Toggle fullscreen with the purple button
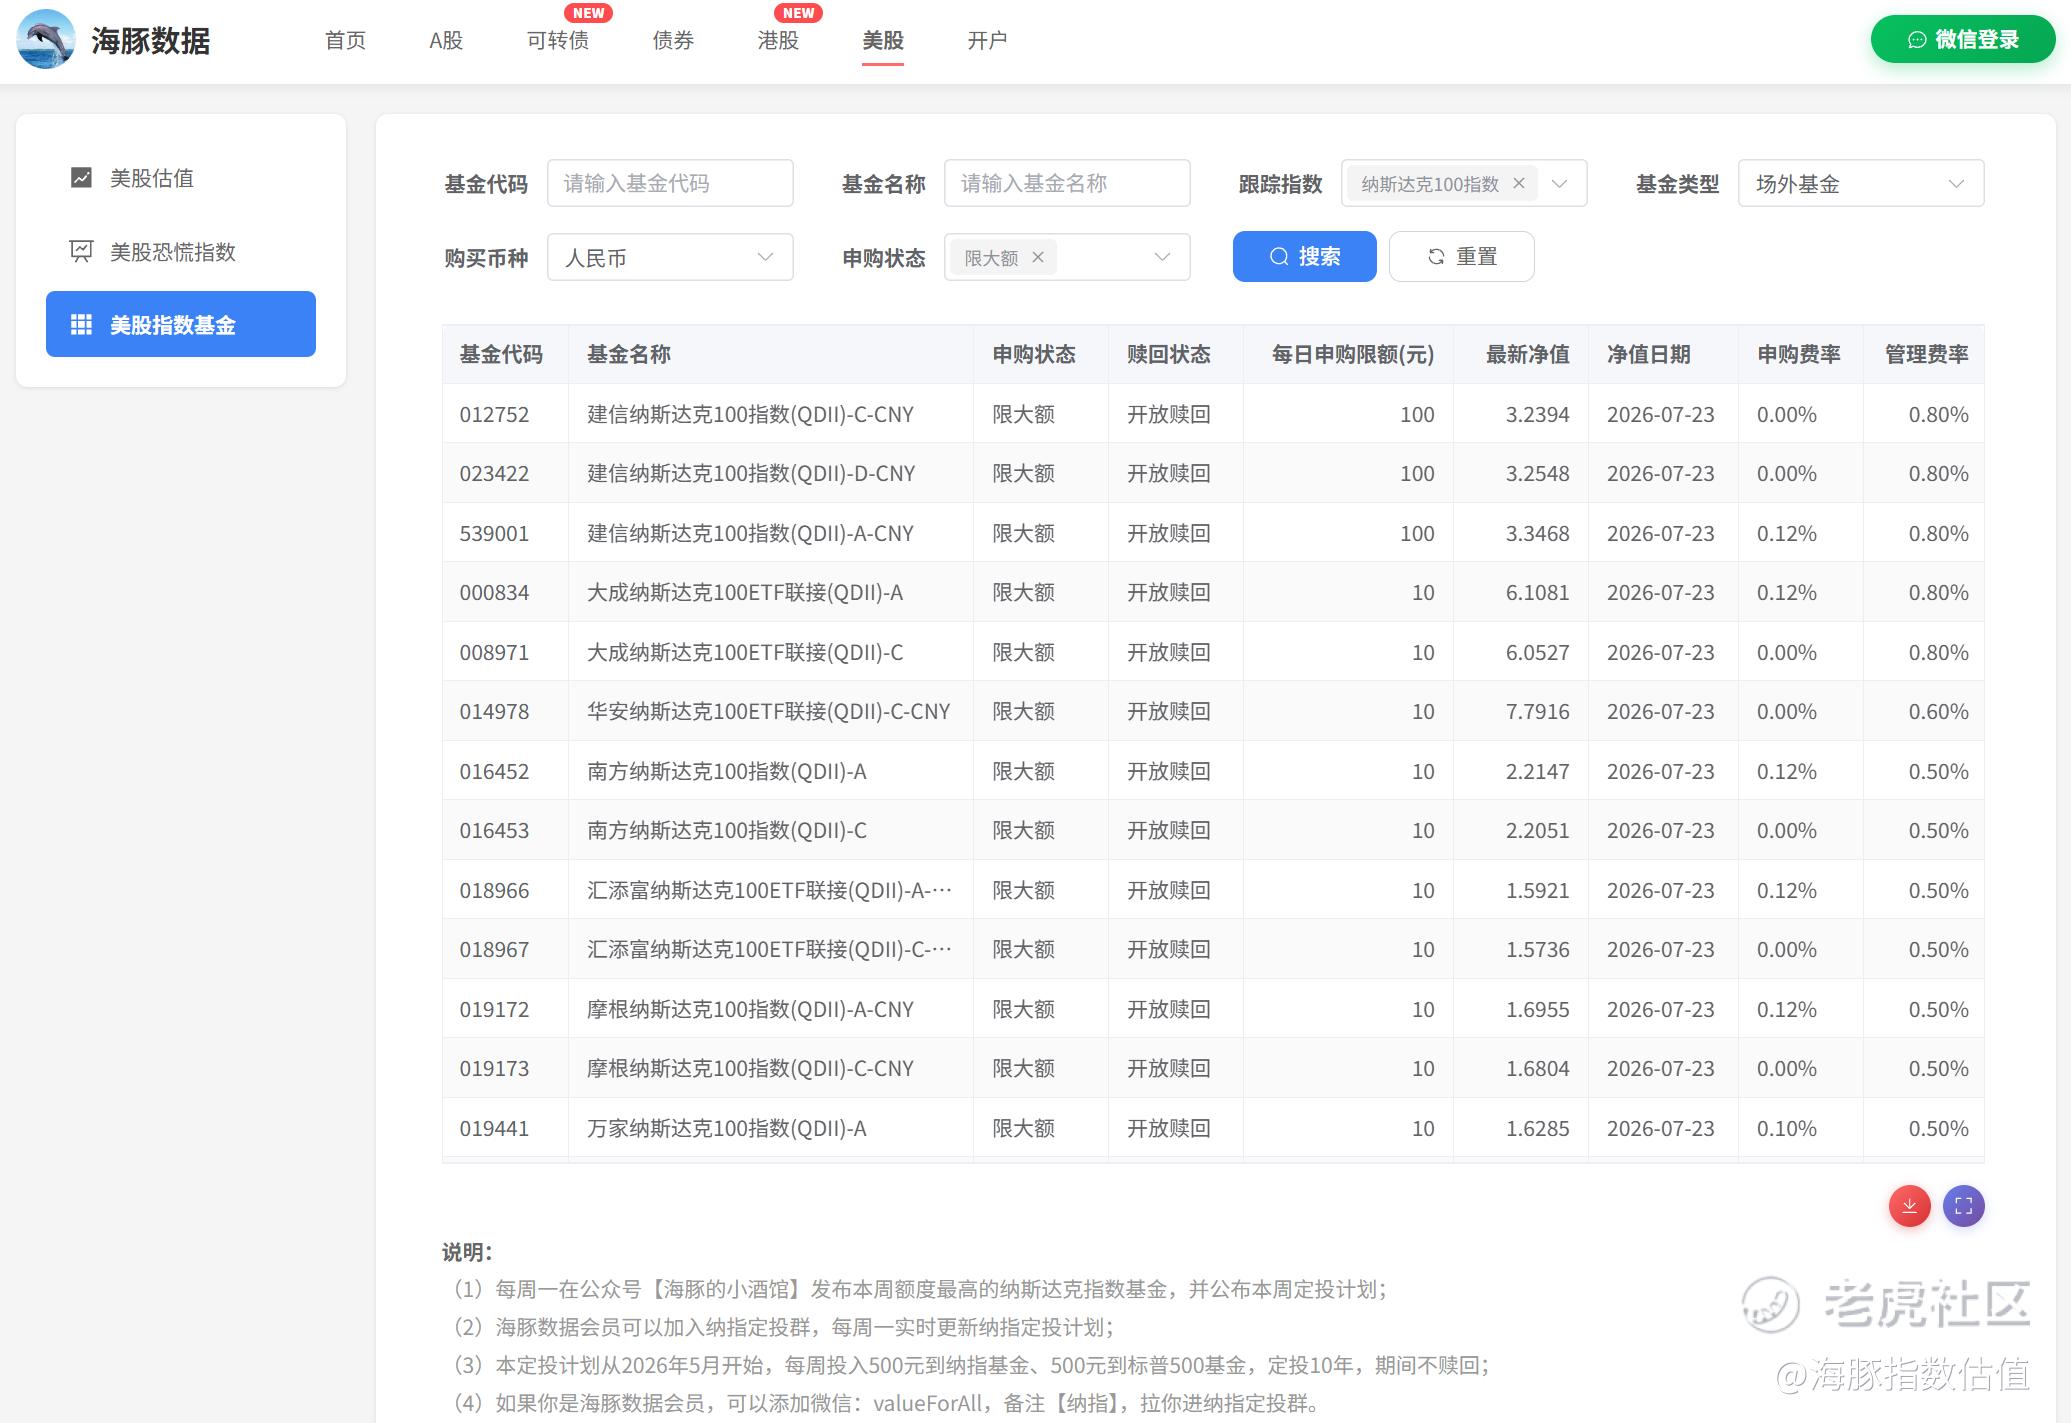 pos(1963,1205)
